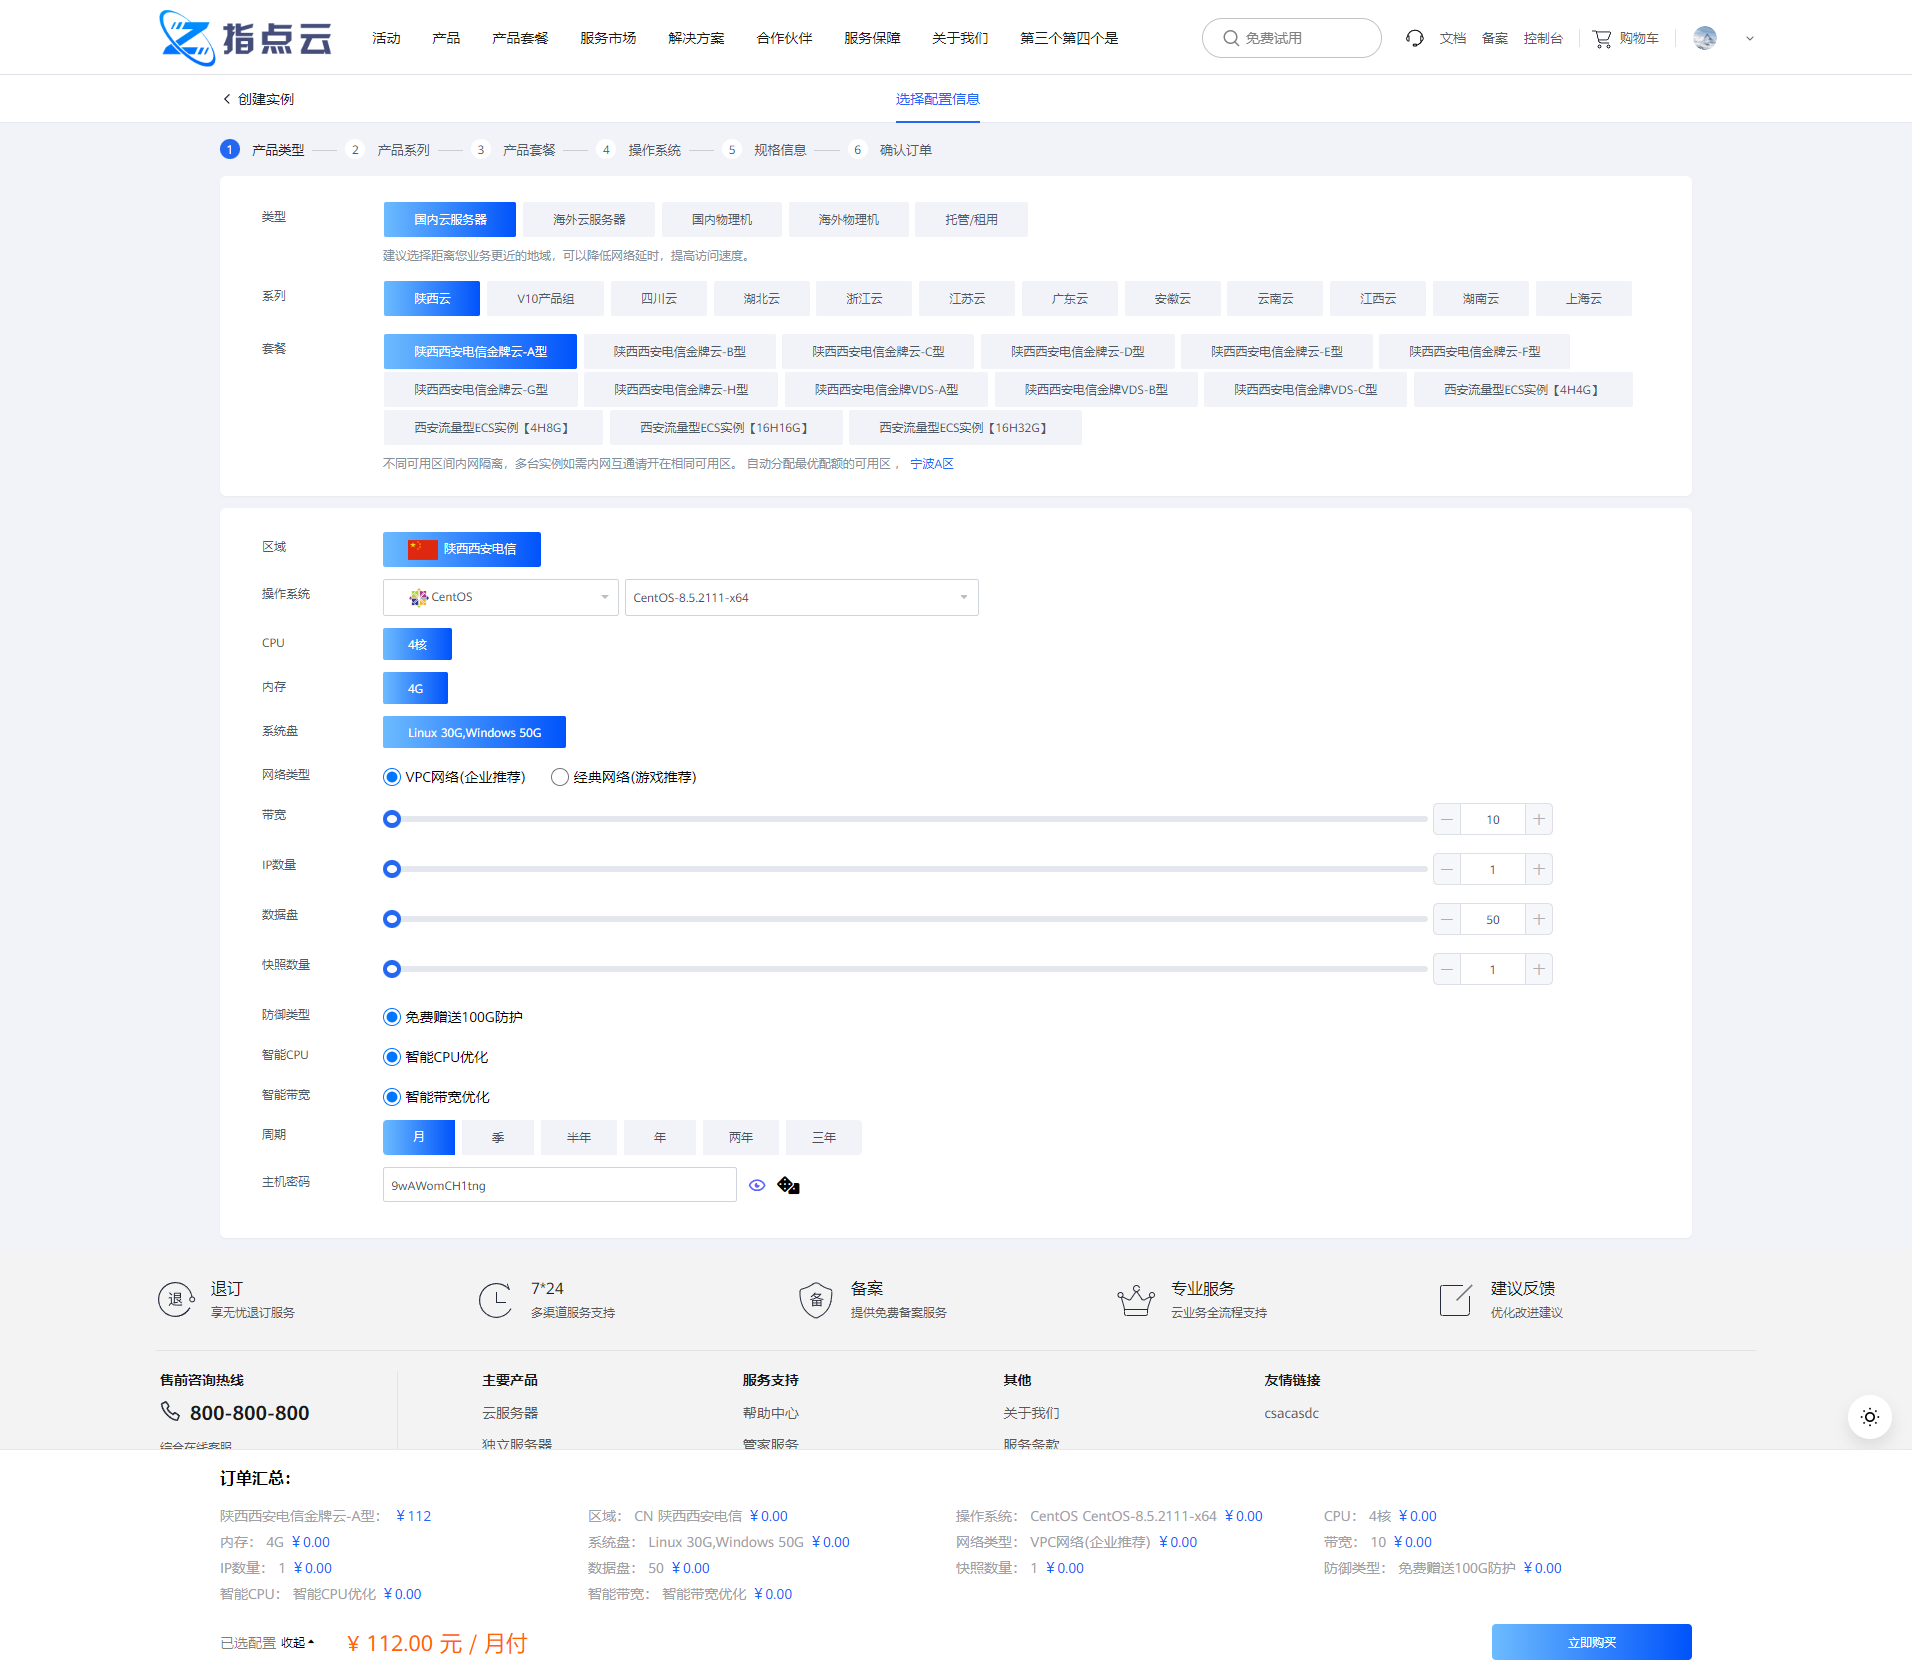The height and width of the screenshot is (1676, 1912).
Task: Click the 免费试用 search field
Action: click(x=1292, y=38)
